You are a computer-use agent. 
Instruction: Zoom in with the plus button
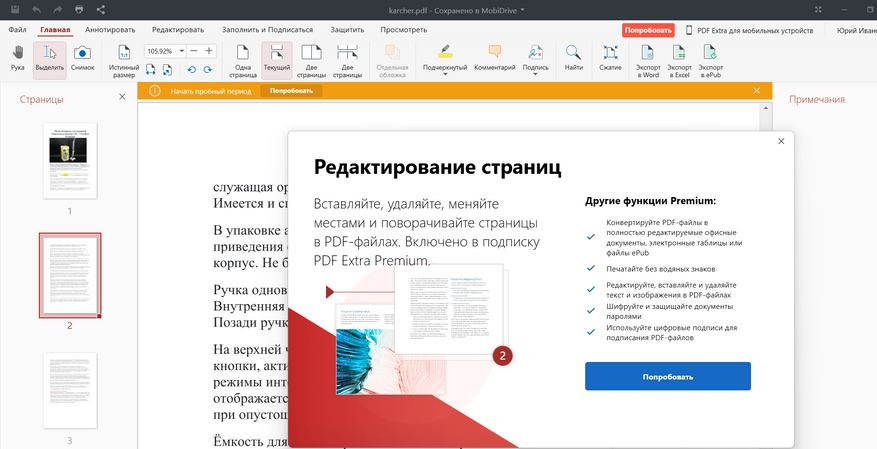coord(209,51)
